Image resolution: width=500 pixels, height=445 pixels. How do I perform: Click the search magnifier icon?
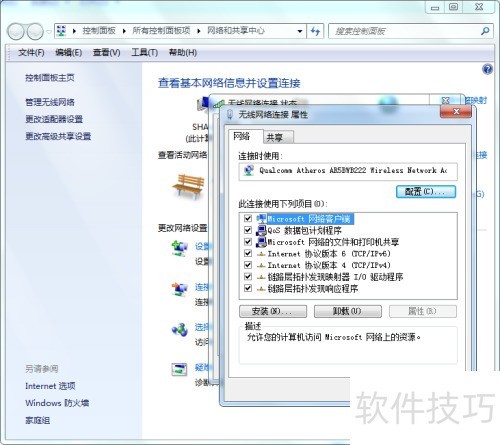(x=485, y=31)
